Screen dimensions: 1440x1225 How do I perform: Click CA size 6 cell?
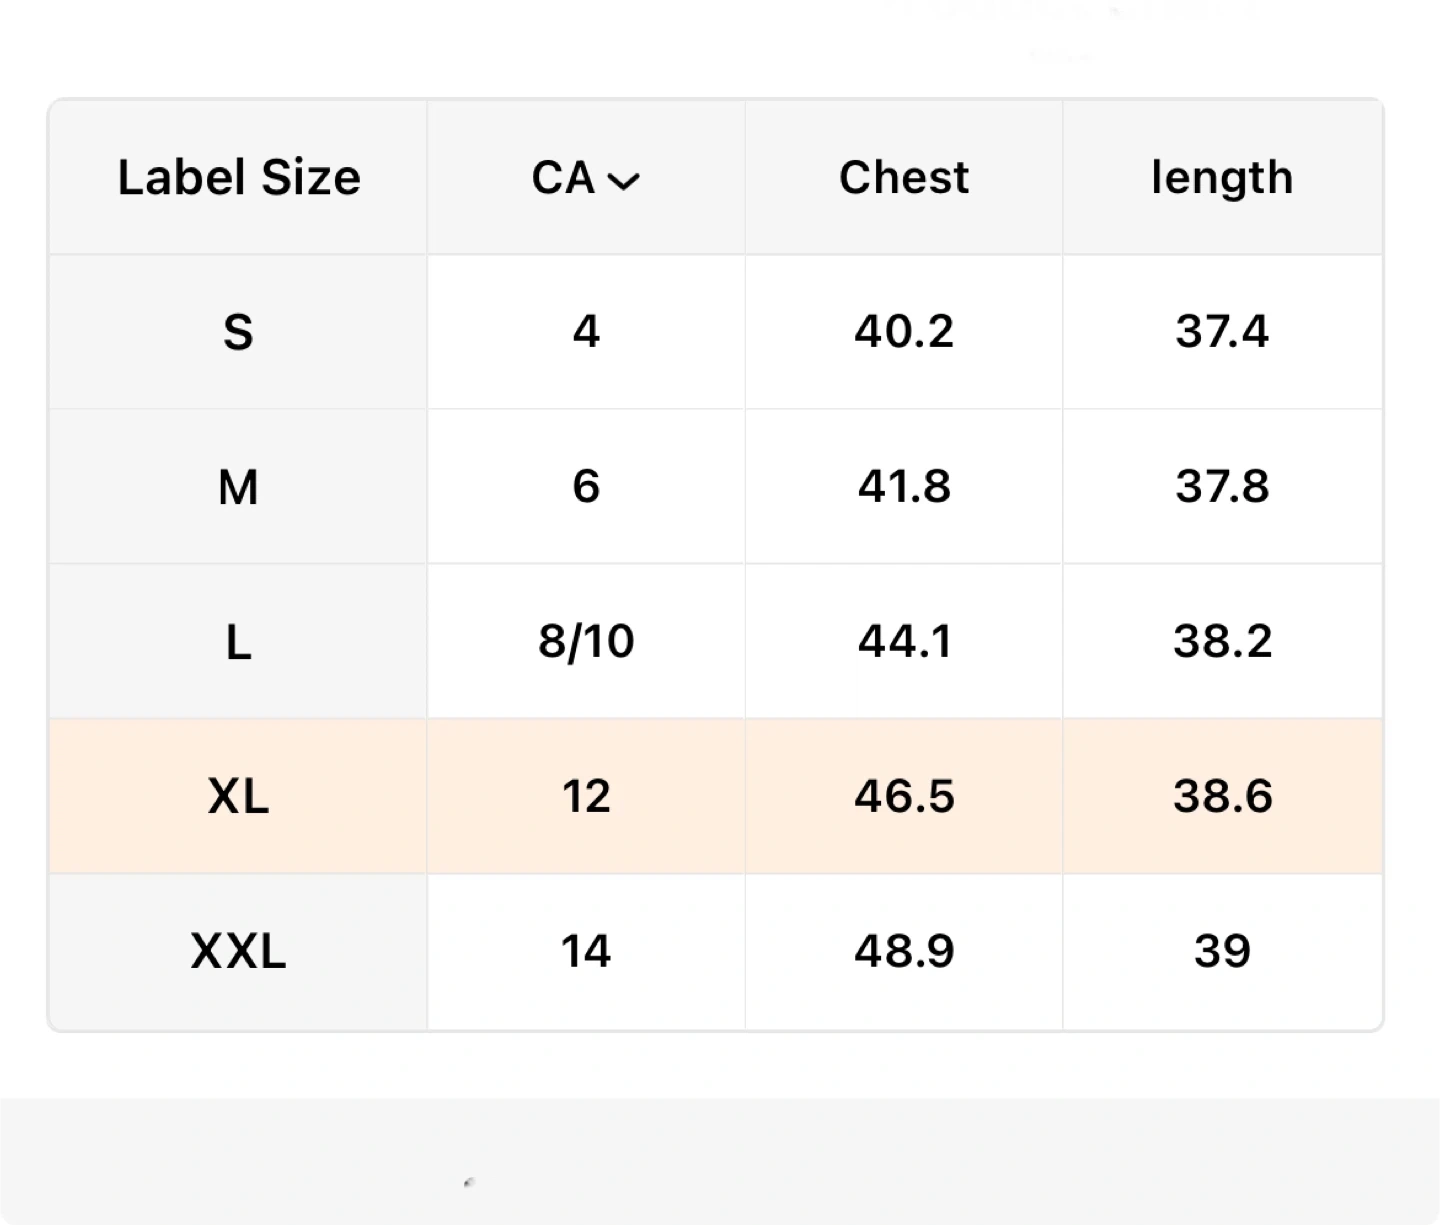click(586, 487)
